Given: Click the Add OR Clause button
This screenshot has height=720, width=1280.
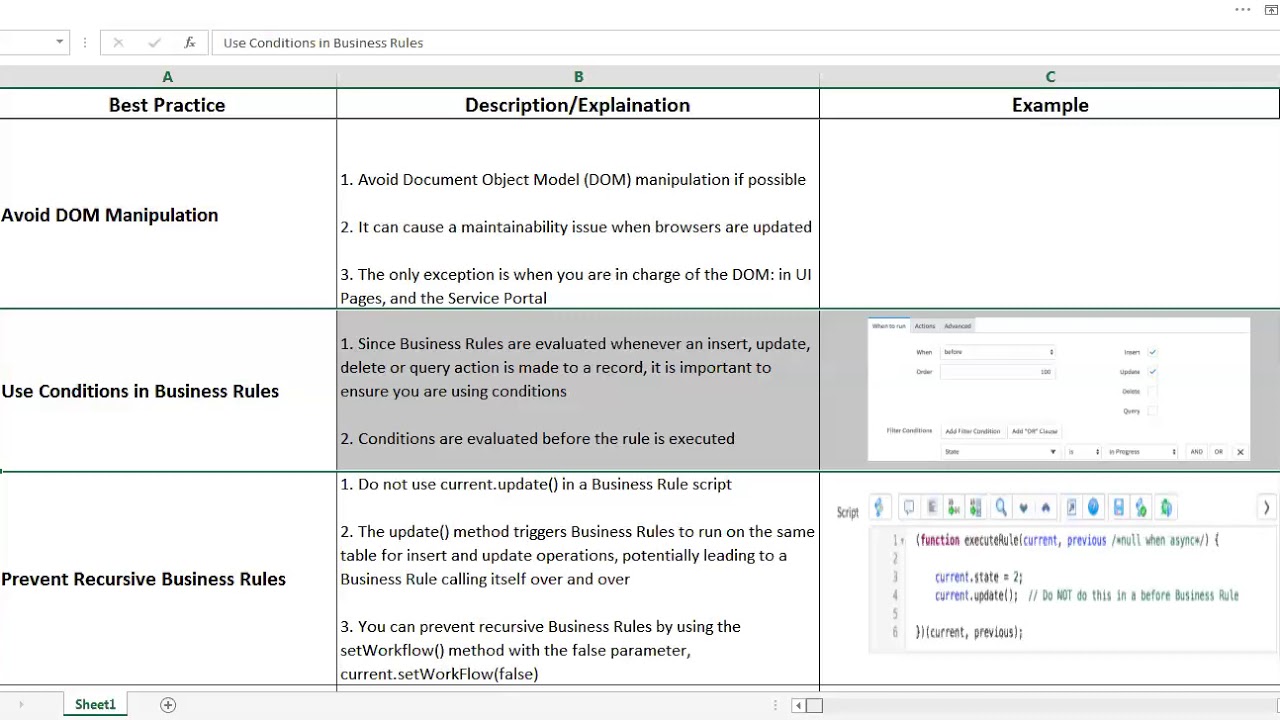Looking at the screenshot, I should click(x=1034, y=431).
